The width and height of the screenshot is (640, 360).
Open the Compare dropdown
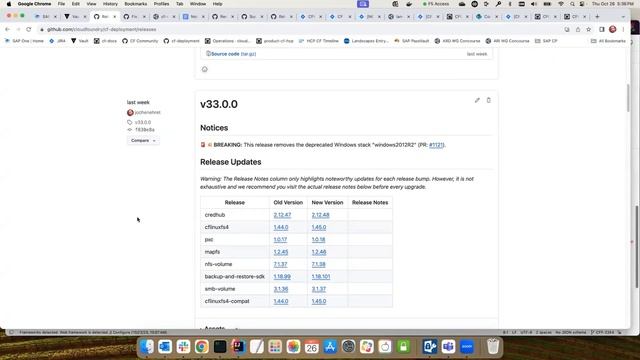tap(143, 140)
